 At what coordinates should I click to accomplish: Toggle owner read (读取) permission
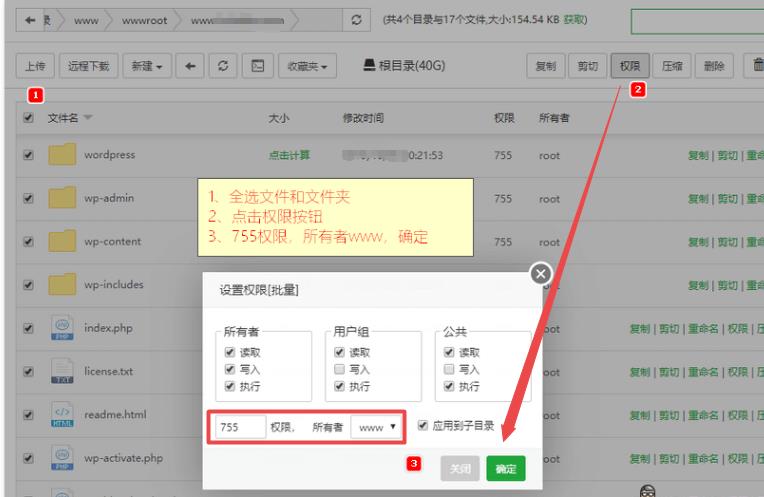click(229, 352)
